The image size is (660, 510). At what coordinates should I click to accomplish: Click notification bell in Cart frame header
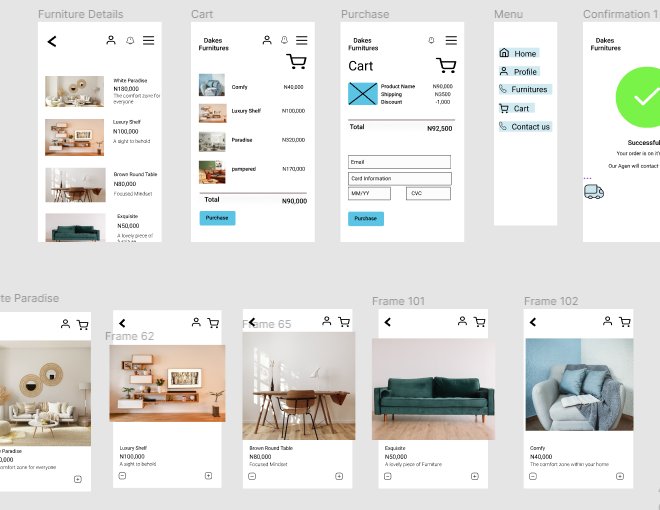(285, 40)
